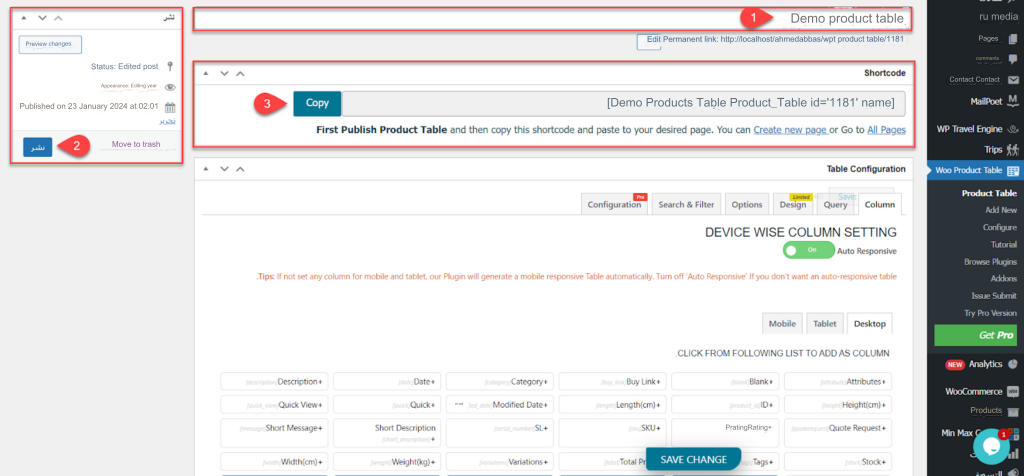Image resolution: width=1024 pixels, height=476 pixels.
Task: Click the Pages icon in sidebar
Action: point(1013,39)
